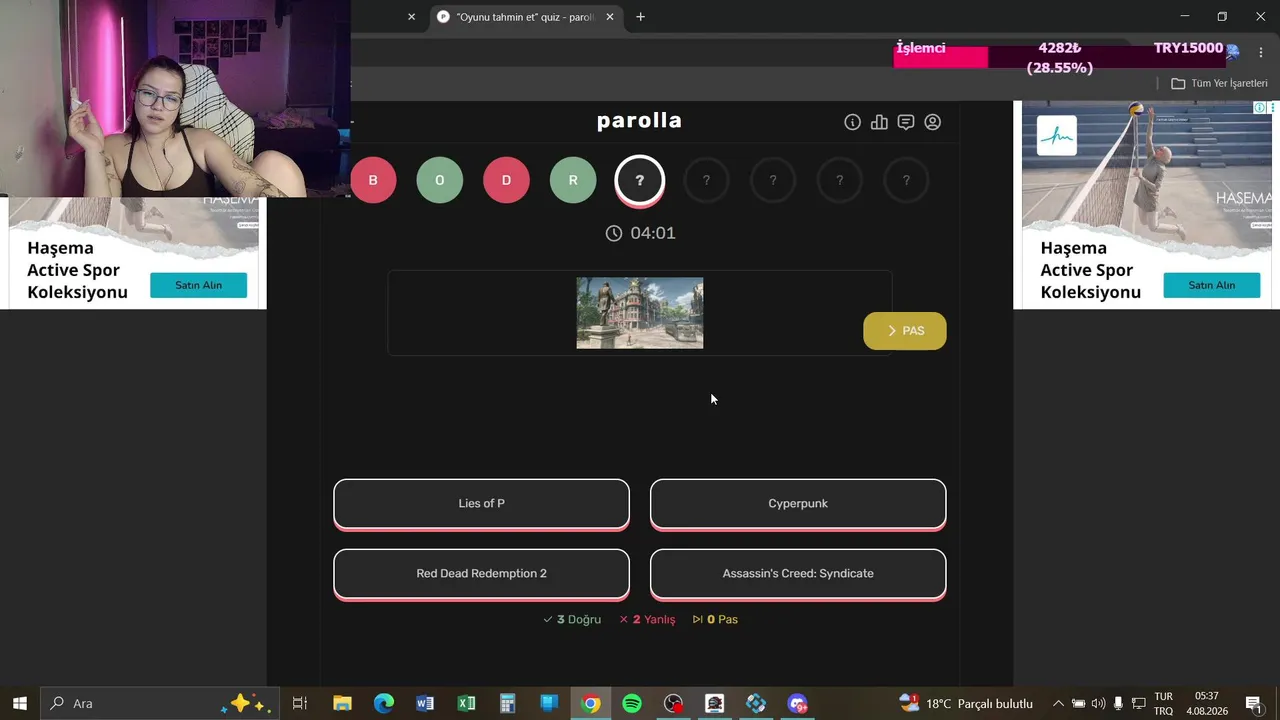The width and height of the screenshot is (1280, 720).
Task: Open the taskbar clock and calendar
Action: click(x=1207, y=703)
